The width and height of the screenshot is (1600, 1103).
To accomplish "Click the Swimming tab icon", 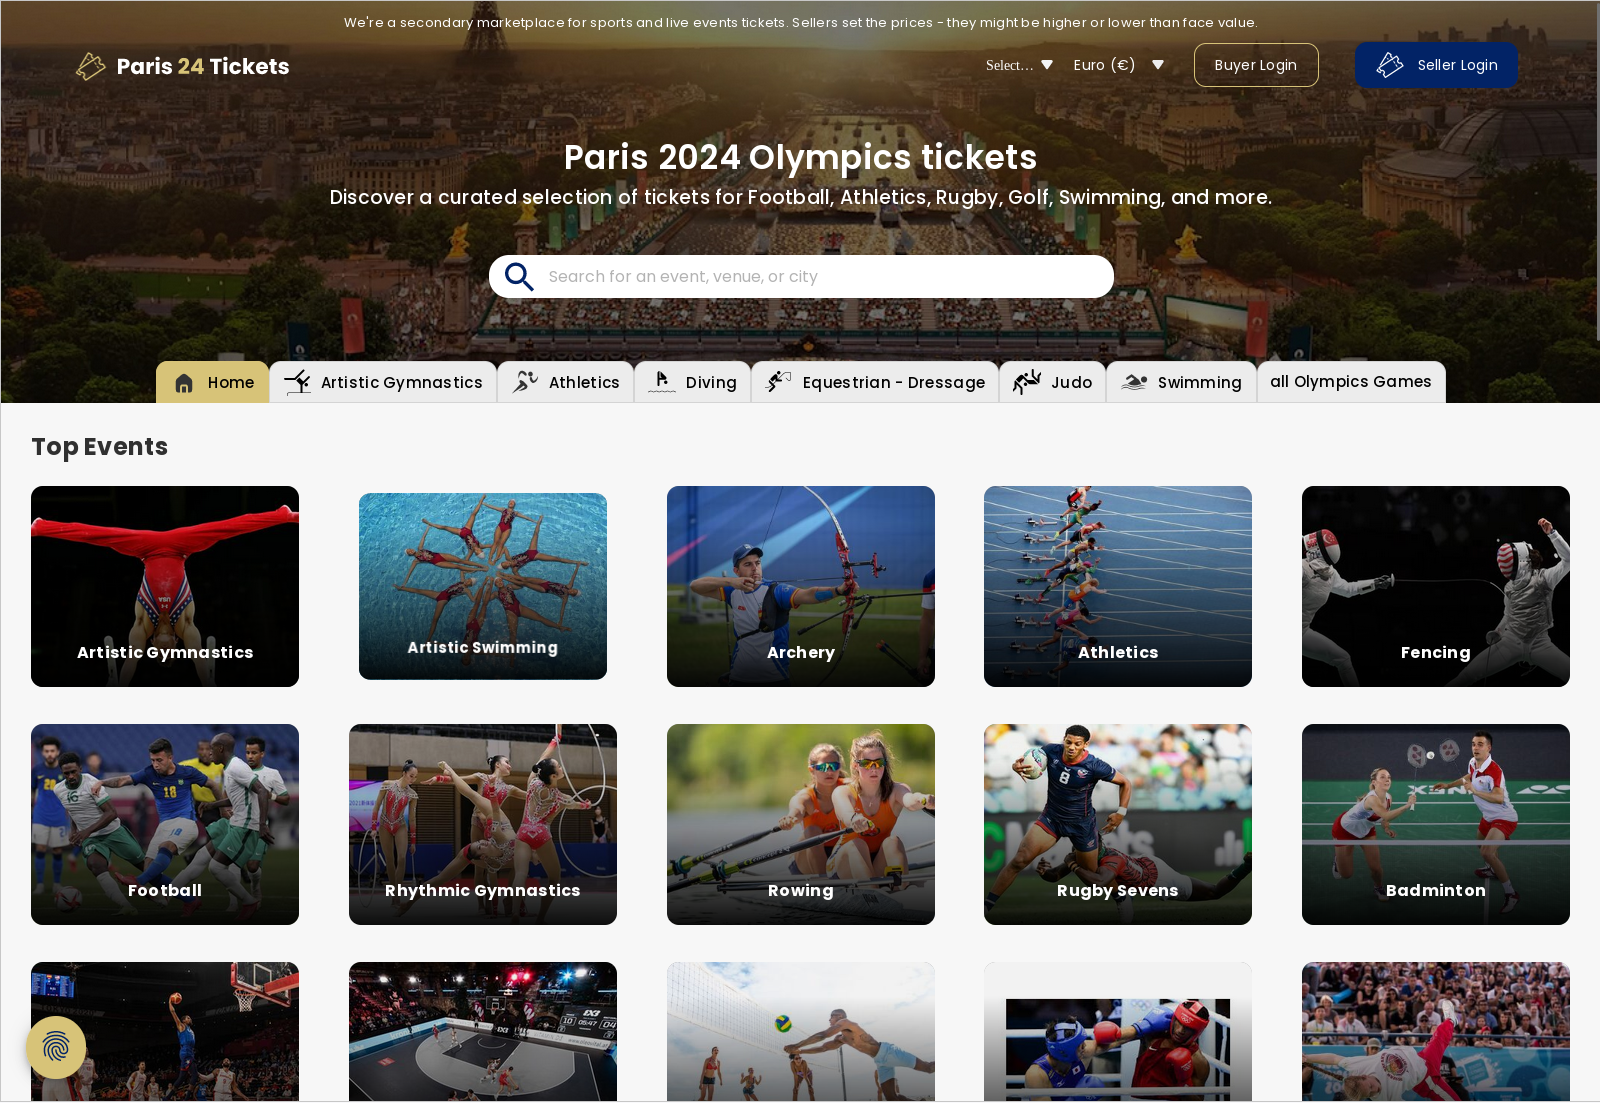I will (x=1134, y=382).
